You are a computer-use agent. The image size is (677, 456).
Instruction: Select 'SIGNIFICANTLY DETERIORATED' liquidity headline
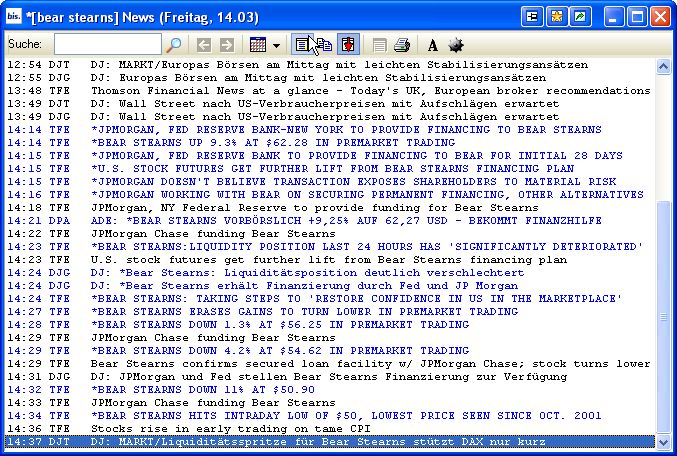330,247
